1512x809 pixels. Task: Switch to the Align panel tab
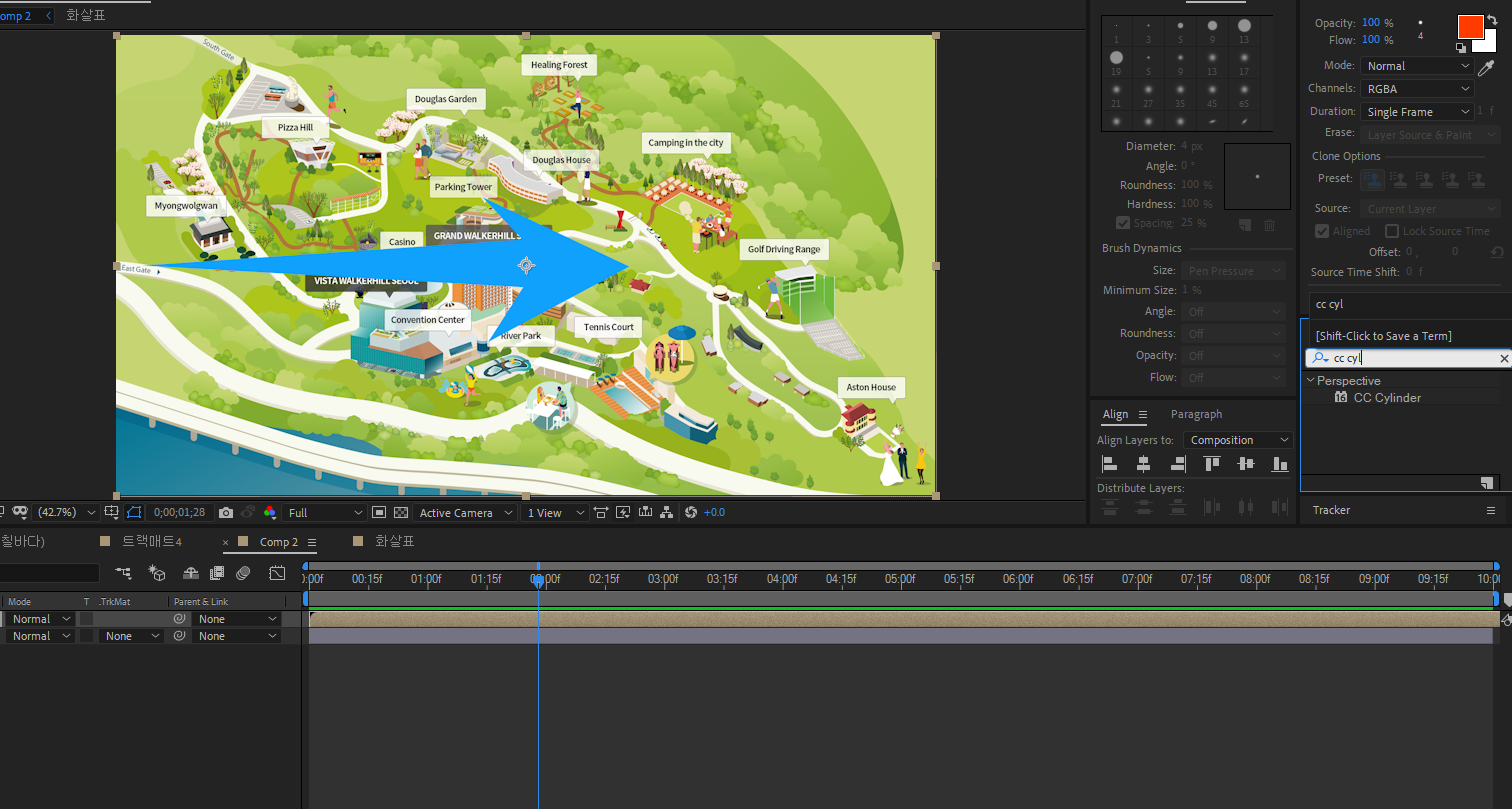(x=1115, y=414)
